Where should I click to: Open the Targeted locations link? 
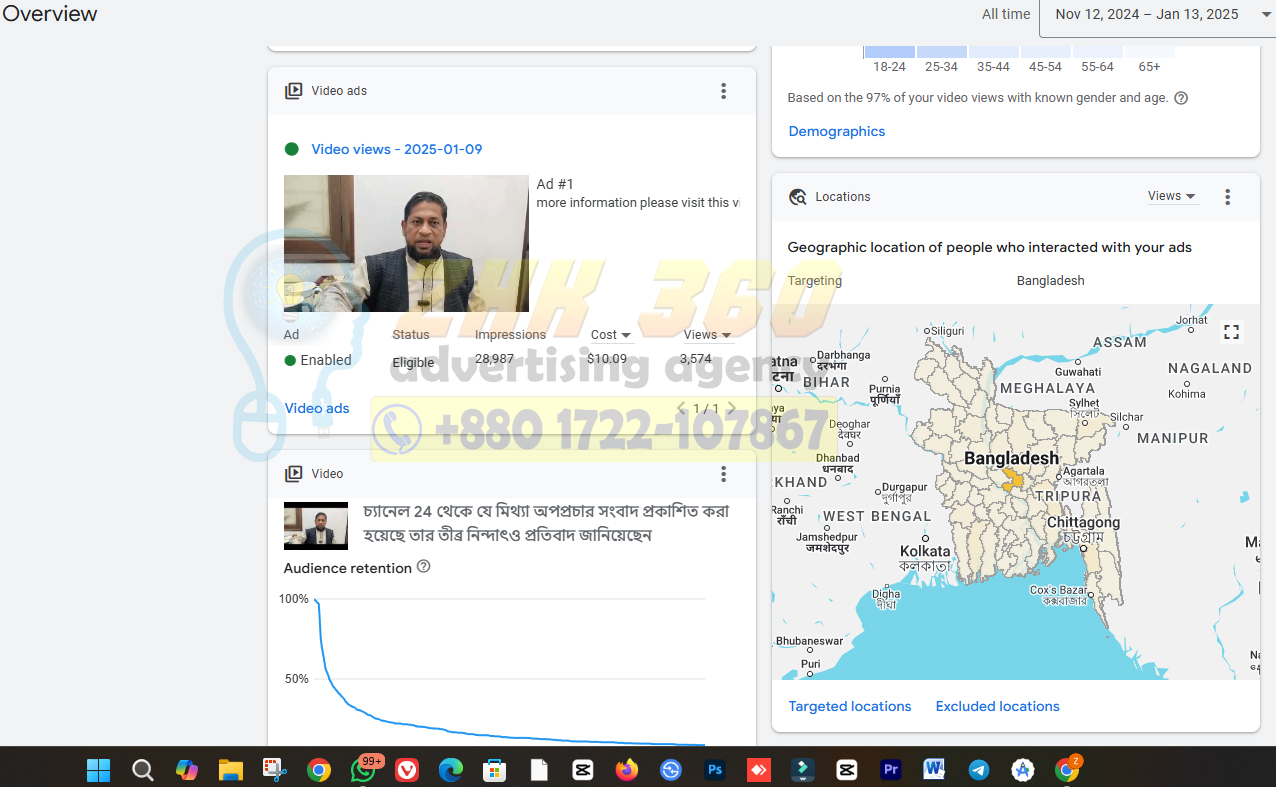[850, 706]
